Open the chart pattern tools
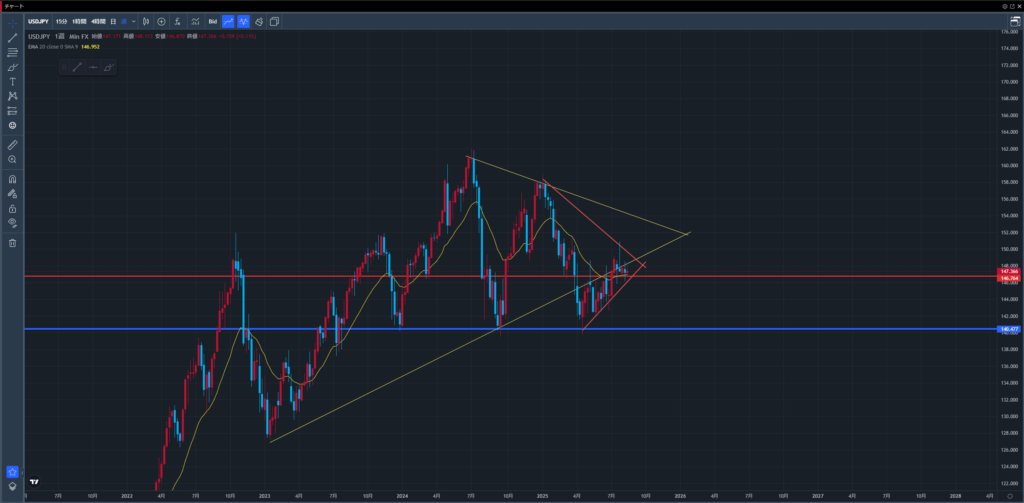The image size is (1024, 503). (12, 96)
